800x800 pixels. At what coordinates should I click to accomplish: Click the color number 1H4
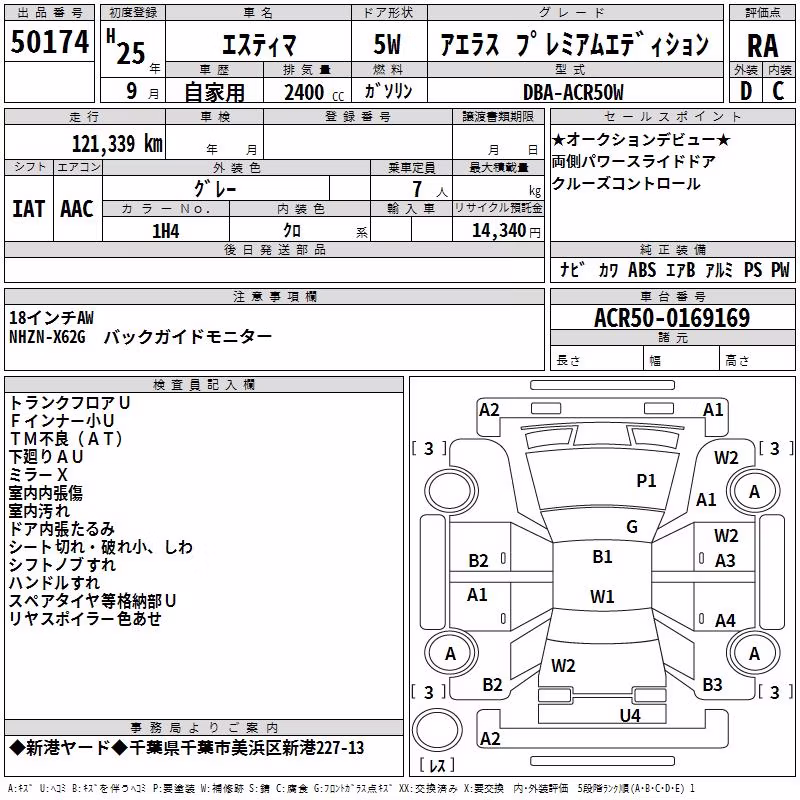165,231
